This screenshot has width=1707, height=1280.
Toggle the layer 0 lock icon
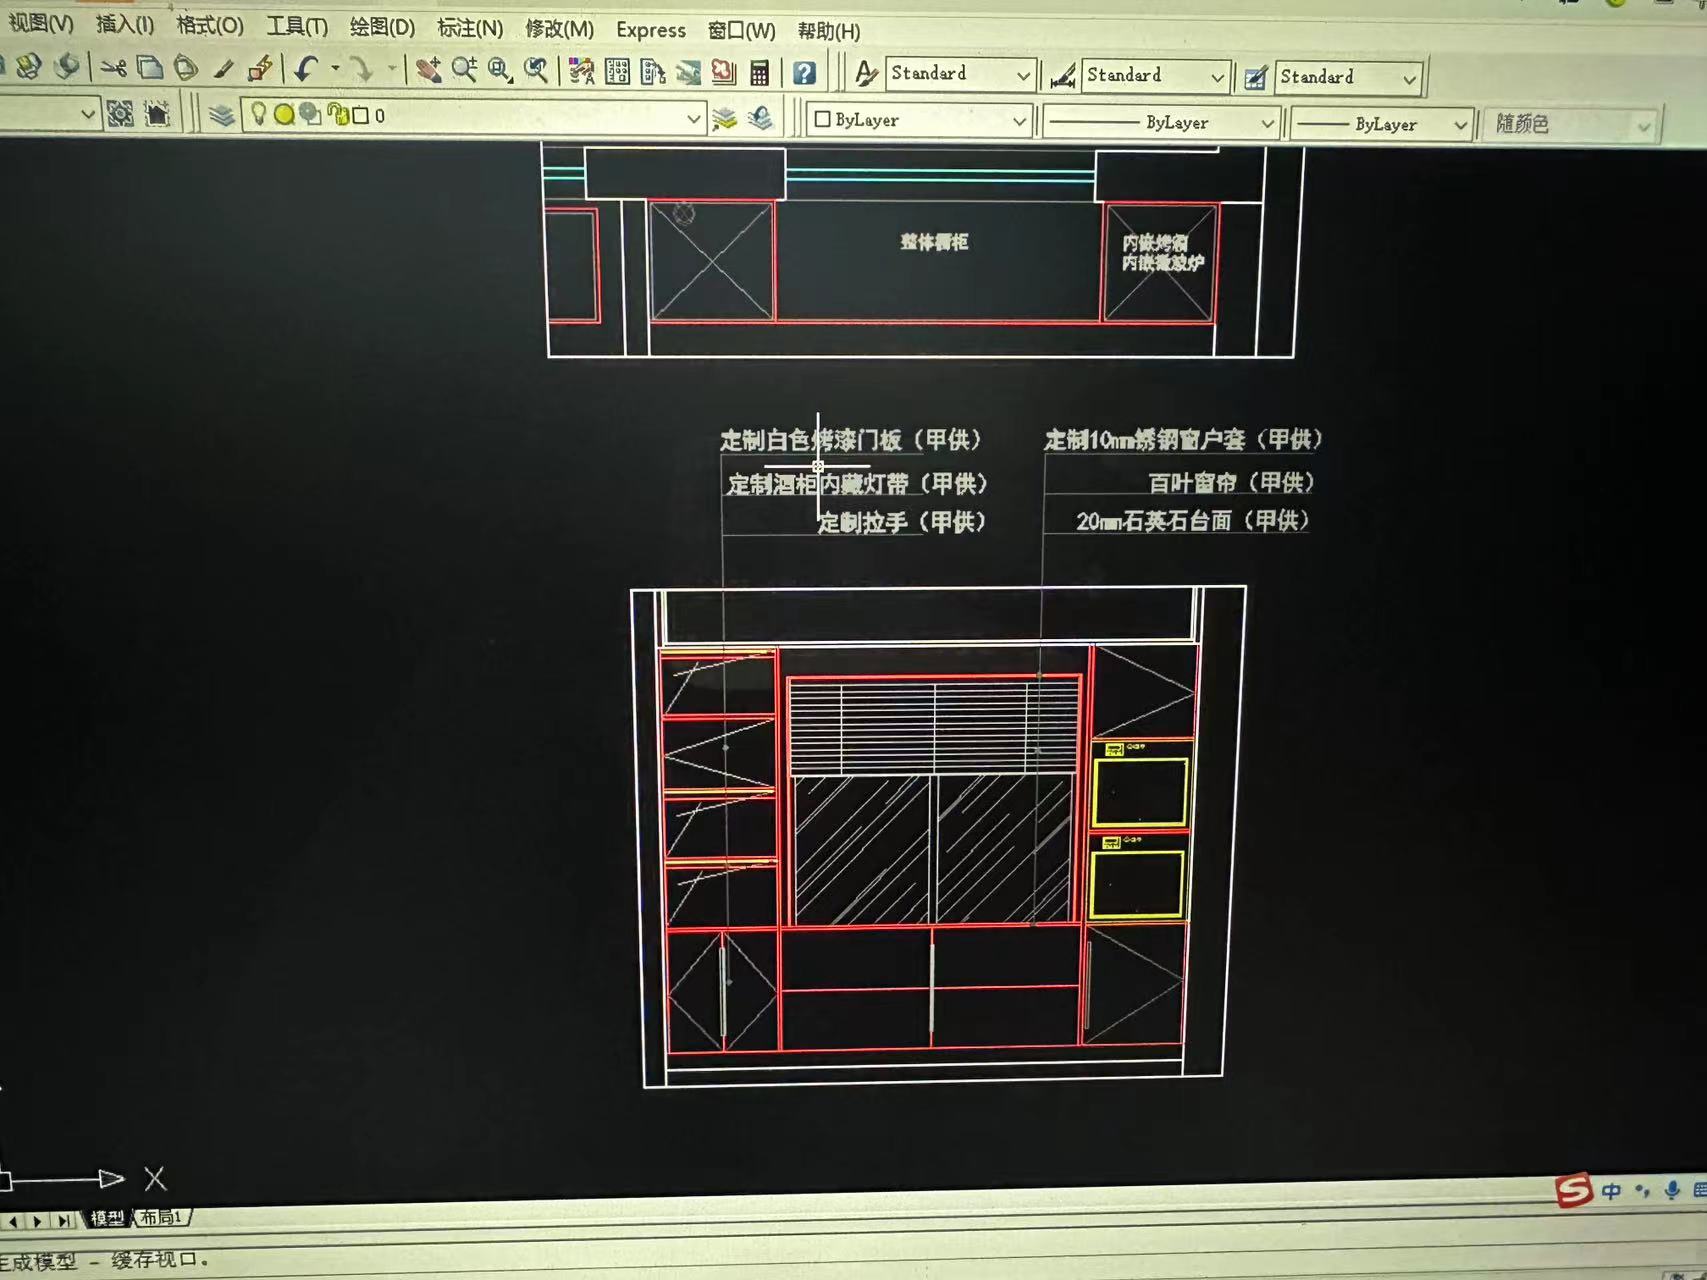(338, 115)
